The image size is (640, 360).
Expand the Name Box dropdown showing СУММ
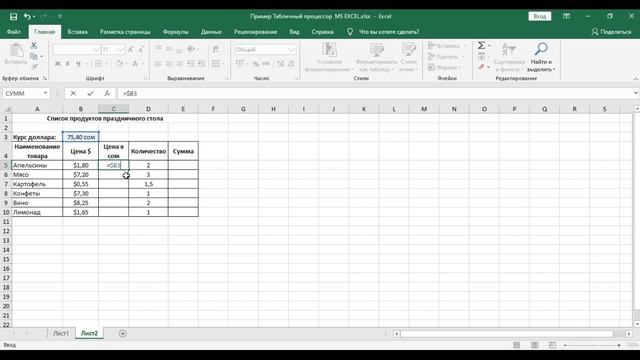coord(45,93)
